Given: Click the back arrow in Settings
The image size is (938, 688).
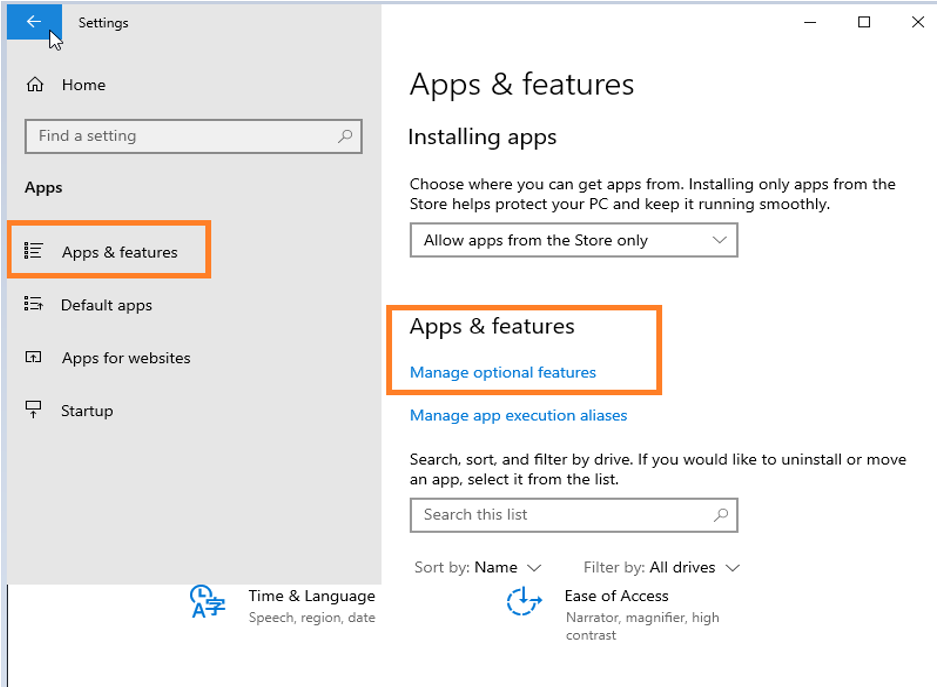Looking at the screenshot, I should coord(34,22).
